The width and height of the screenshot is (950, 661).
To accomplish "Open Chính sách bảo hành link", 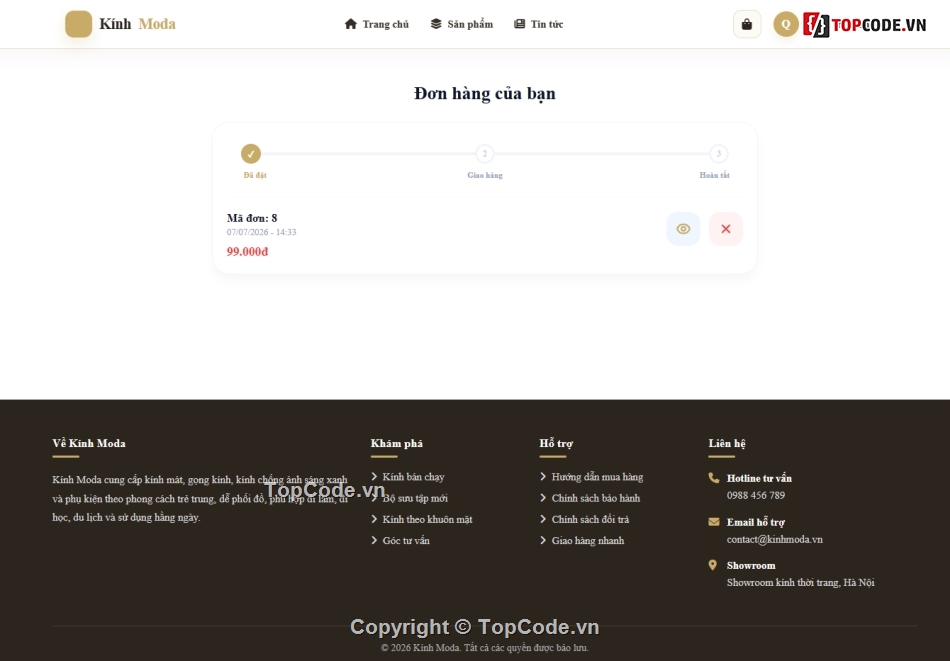I will point(596,498).
